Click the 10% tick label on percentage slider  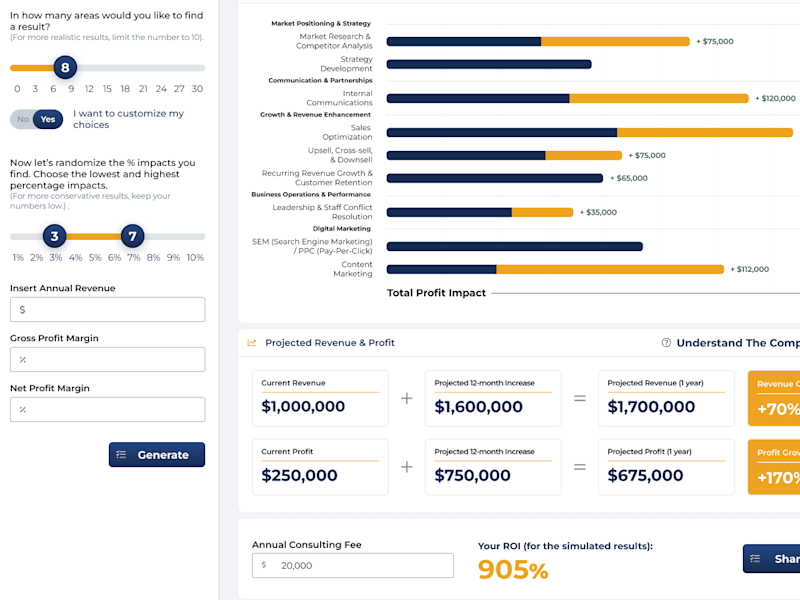[x=195, y=258]
